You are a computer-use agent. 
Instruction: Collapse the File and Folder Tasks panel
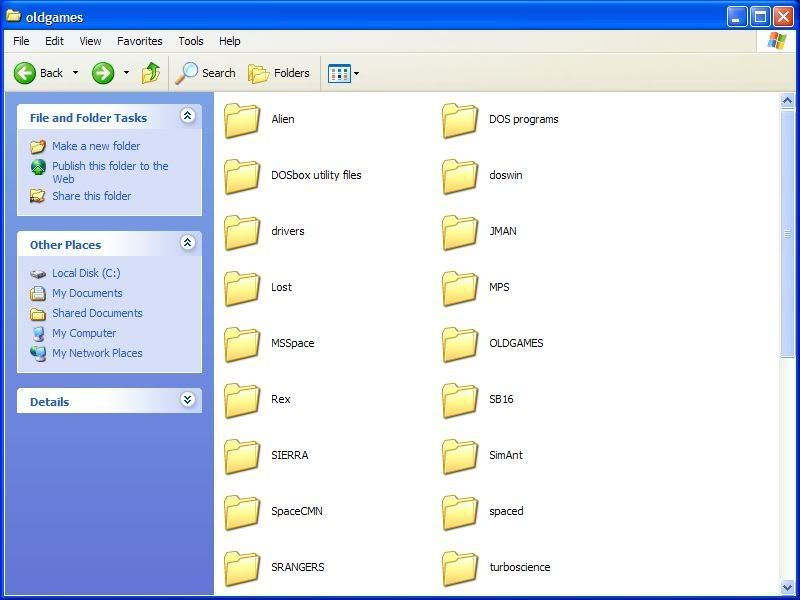pos(187,117)
